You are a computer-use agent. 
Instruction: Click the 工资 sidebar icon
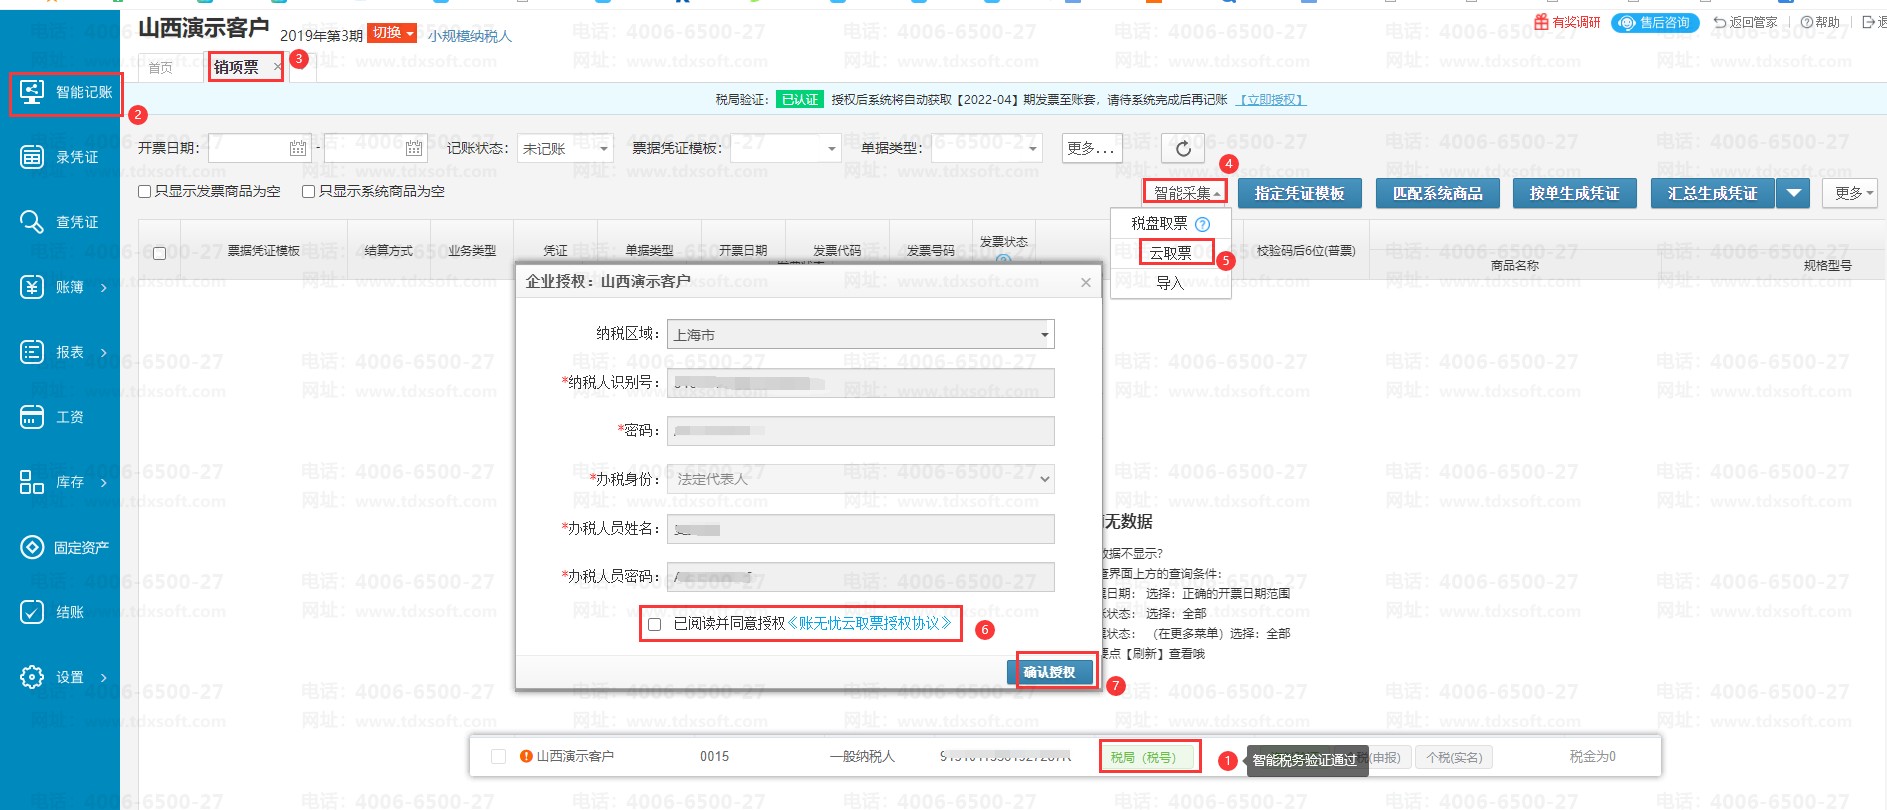click(x=32, y=417)
